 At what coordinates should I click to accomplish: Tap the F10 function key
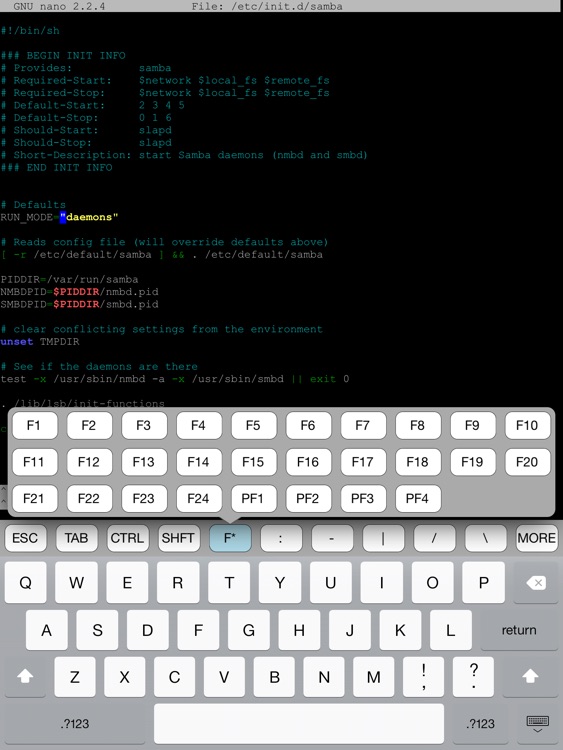point(527,425)
